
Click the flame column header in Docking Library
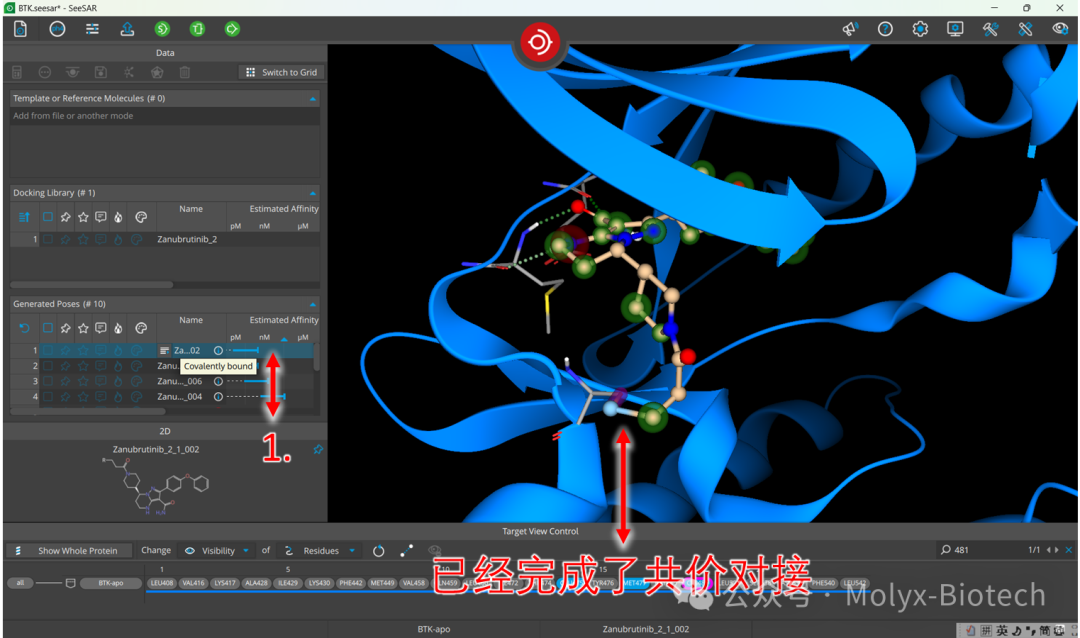pyautogui.click(x=118, y=217)
